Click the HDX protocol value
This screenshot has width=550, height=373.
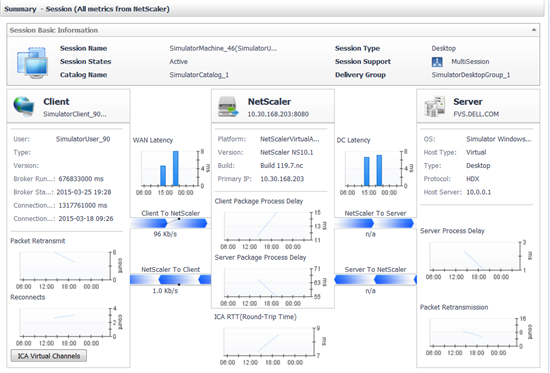[472, 179]
